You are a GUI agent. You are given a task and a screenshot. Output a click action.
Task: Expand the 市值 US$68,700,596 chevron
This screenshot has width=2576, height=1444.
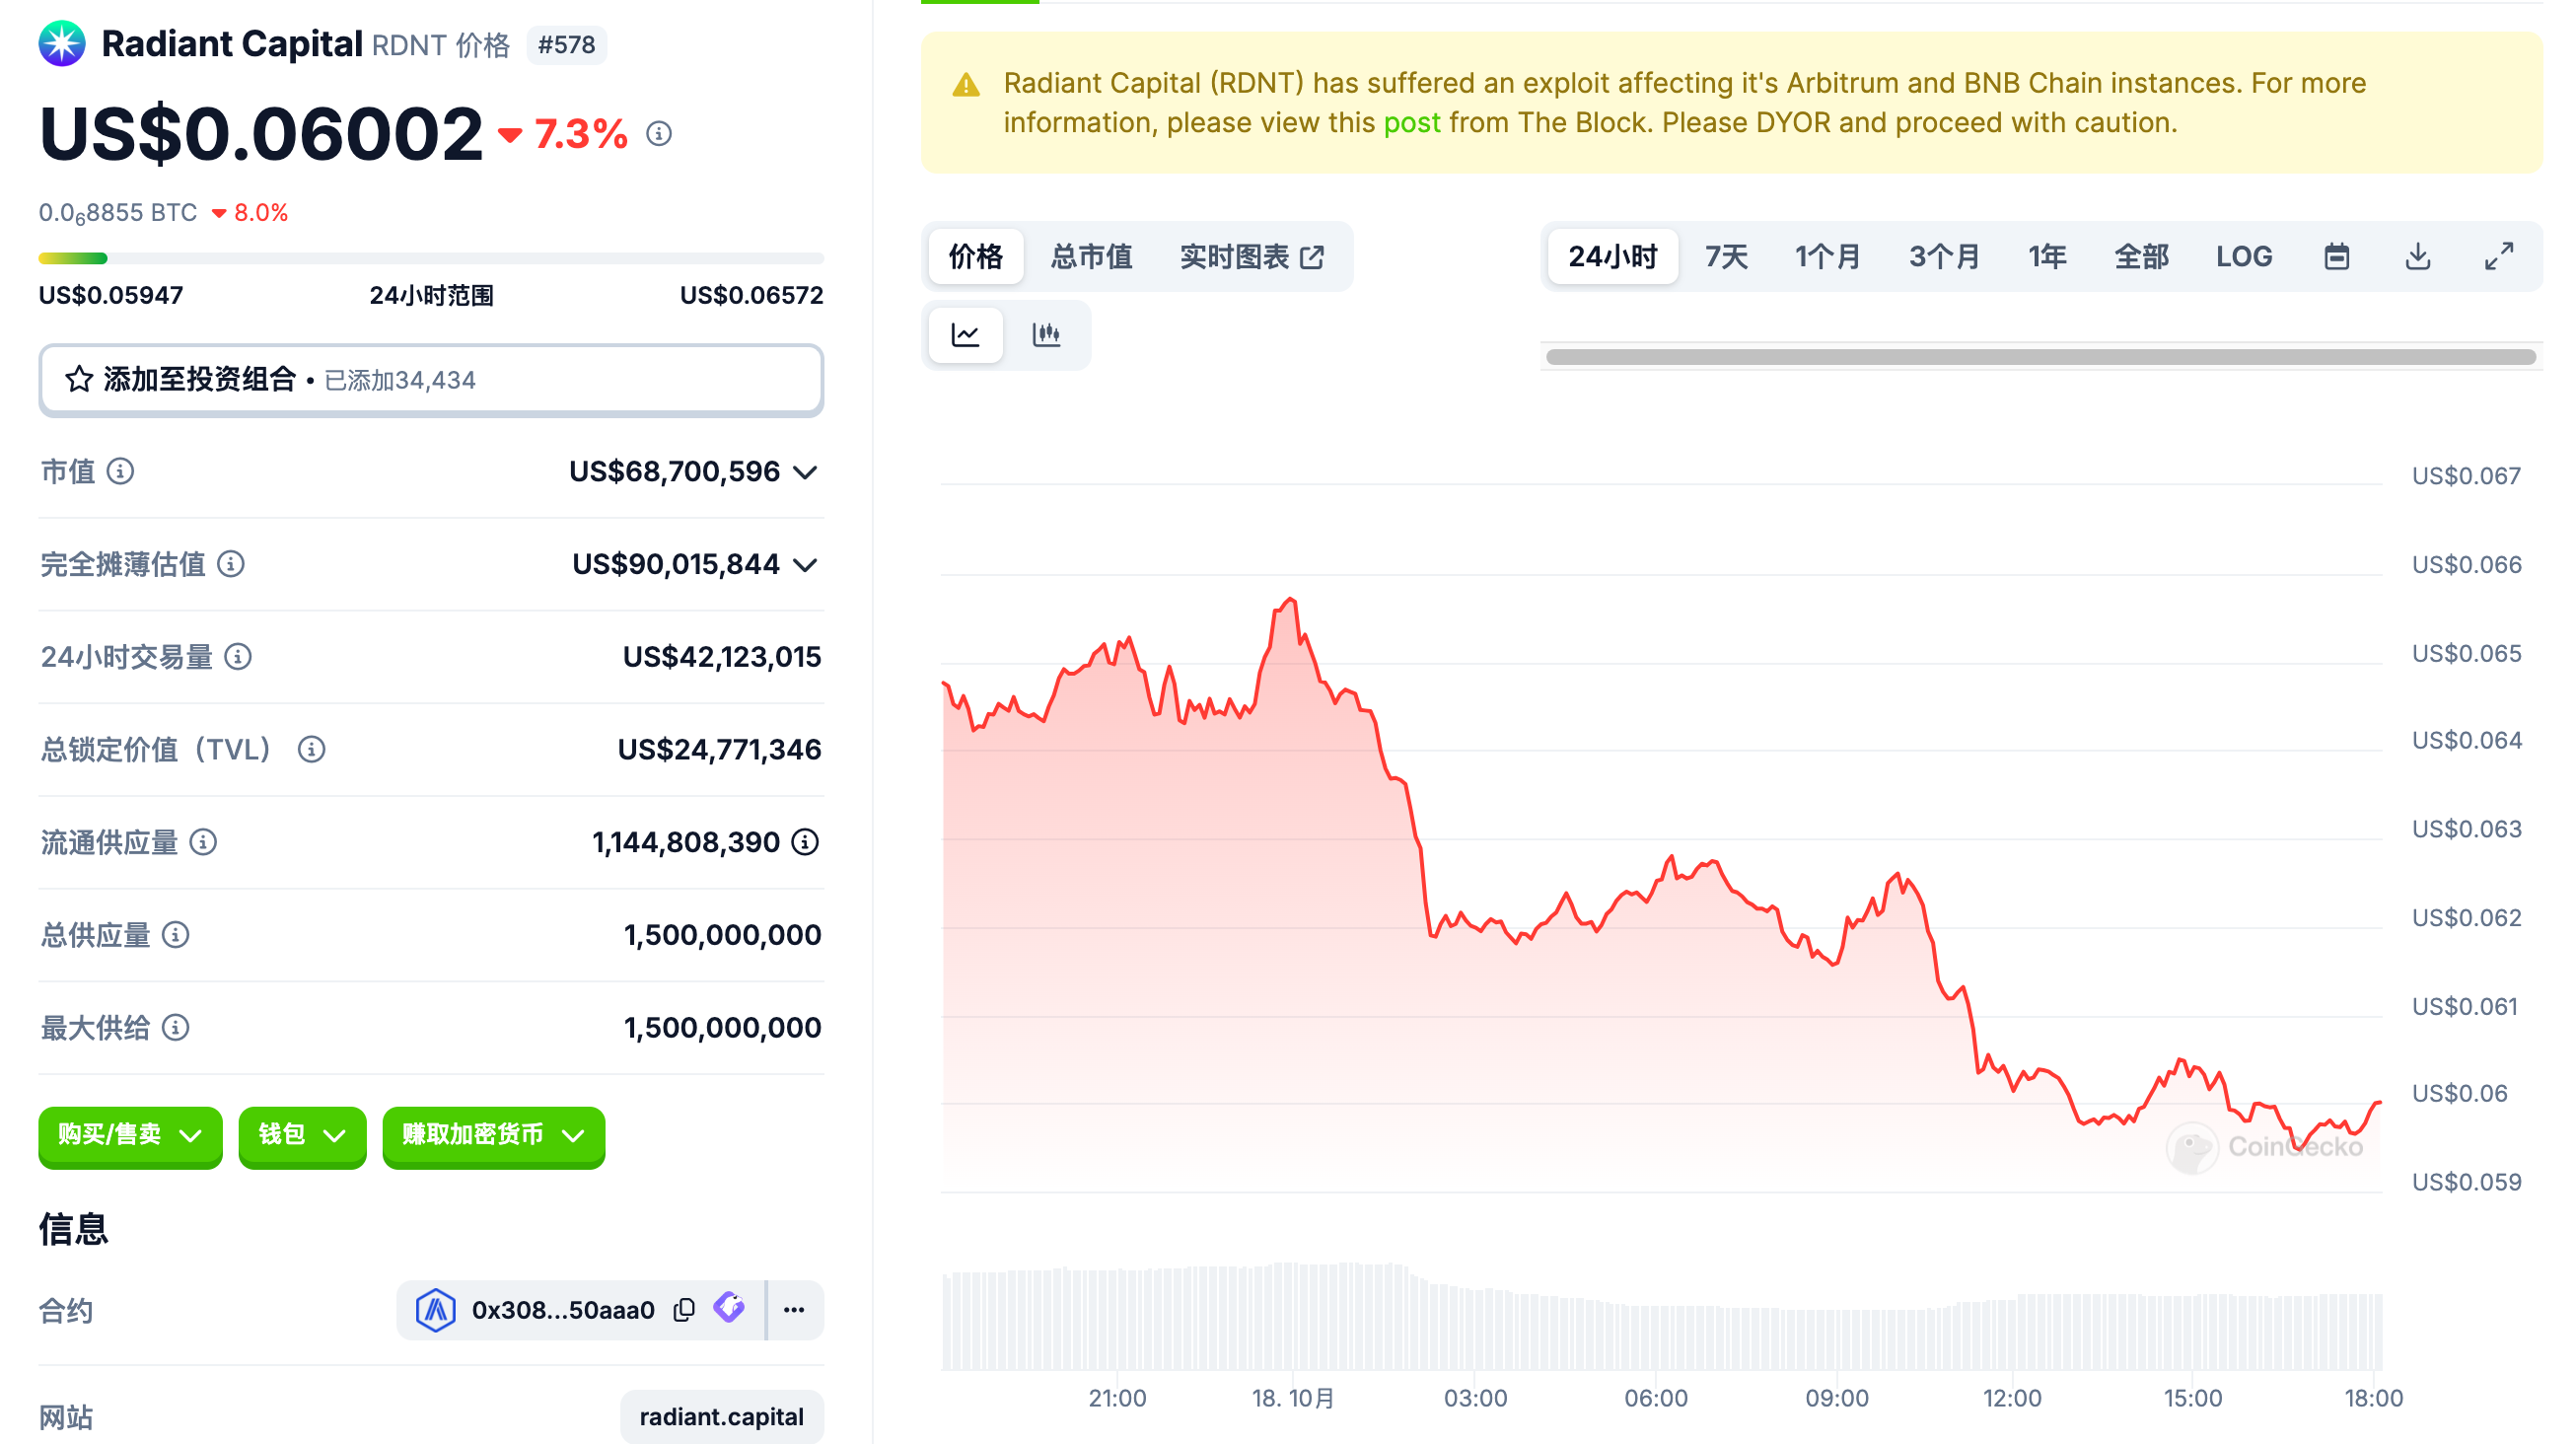coord(805,472)
